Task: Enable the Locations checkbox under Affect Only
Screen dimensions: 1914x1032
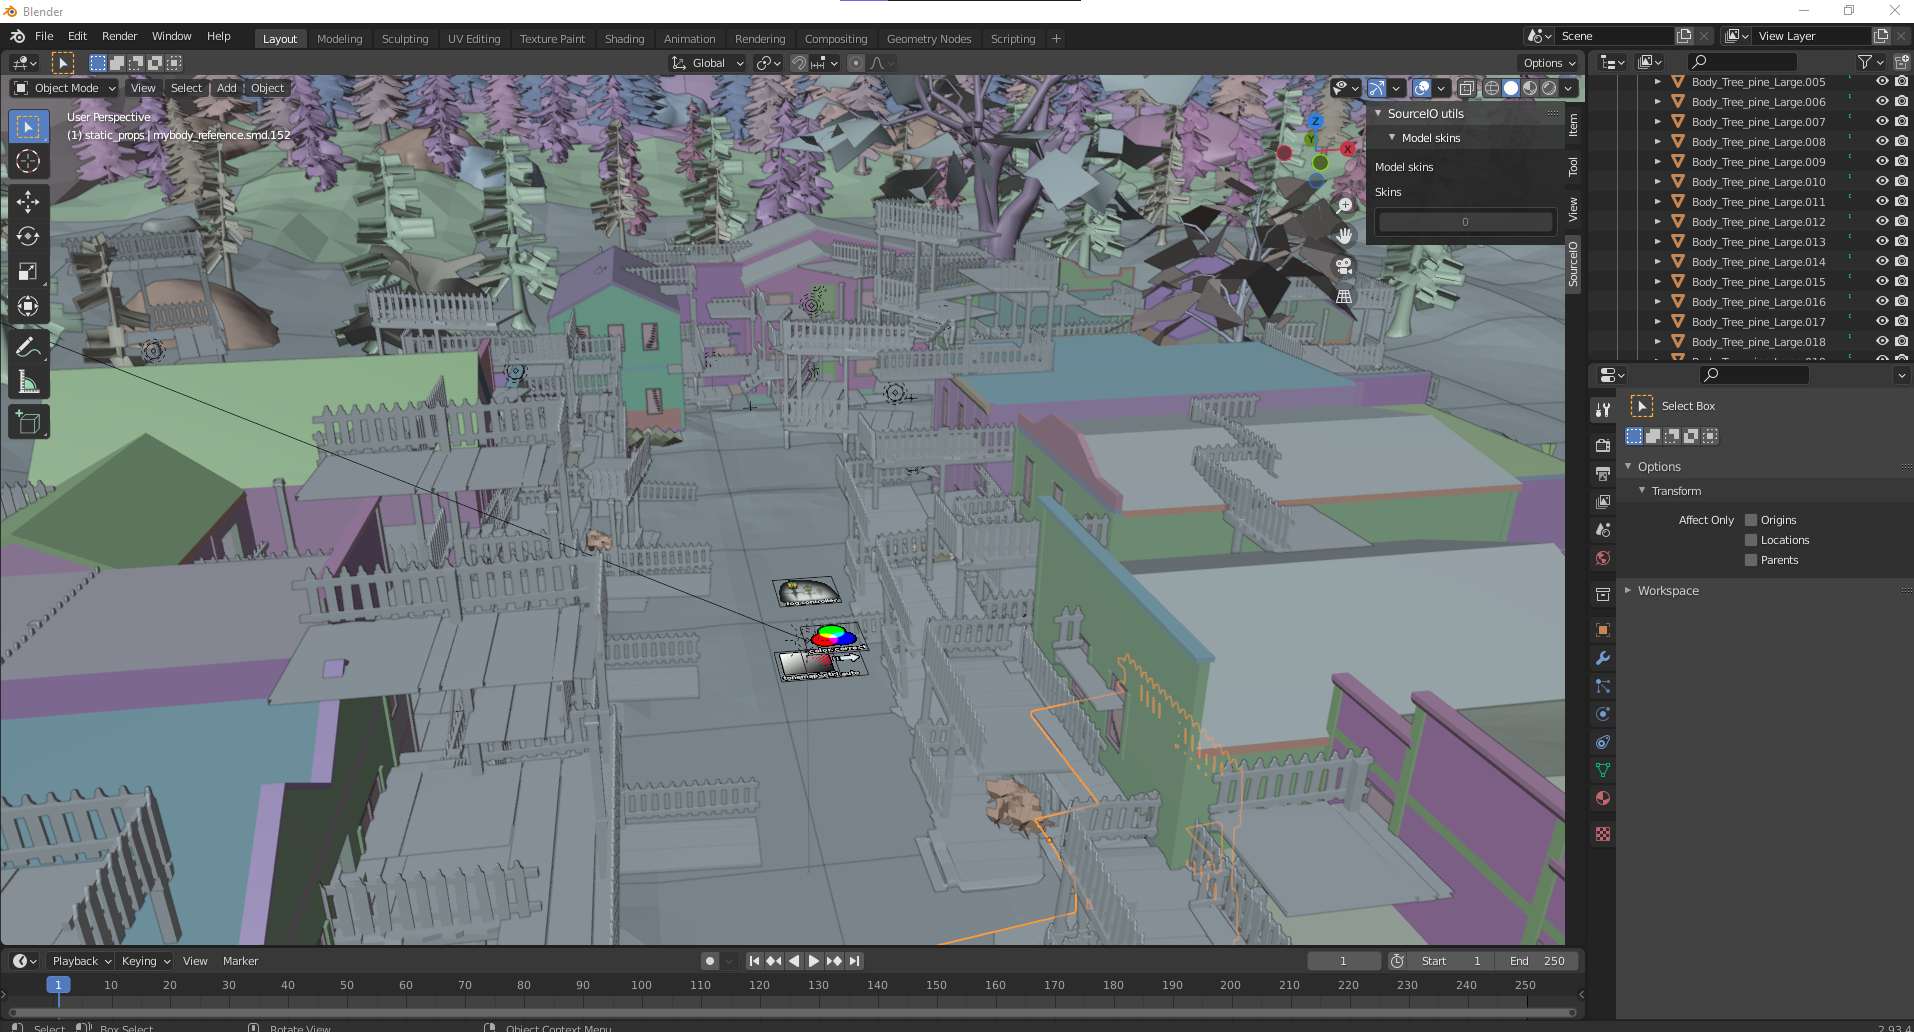Action: coord(1752,540)
